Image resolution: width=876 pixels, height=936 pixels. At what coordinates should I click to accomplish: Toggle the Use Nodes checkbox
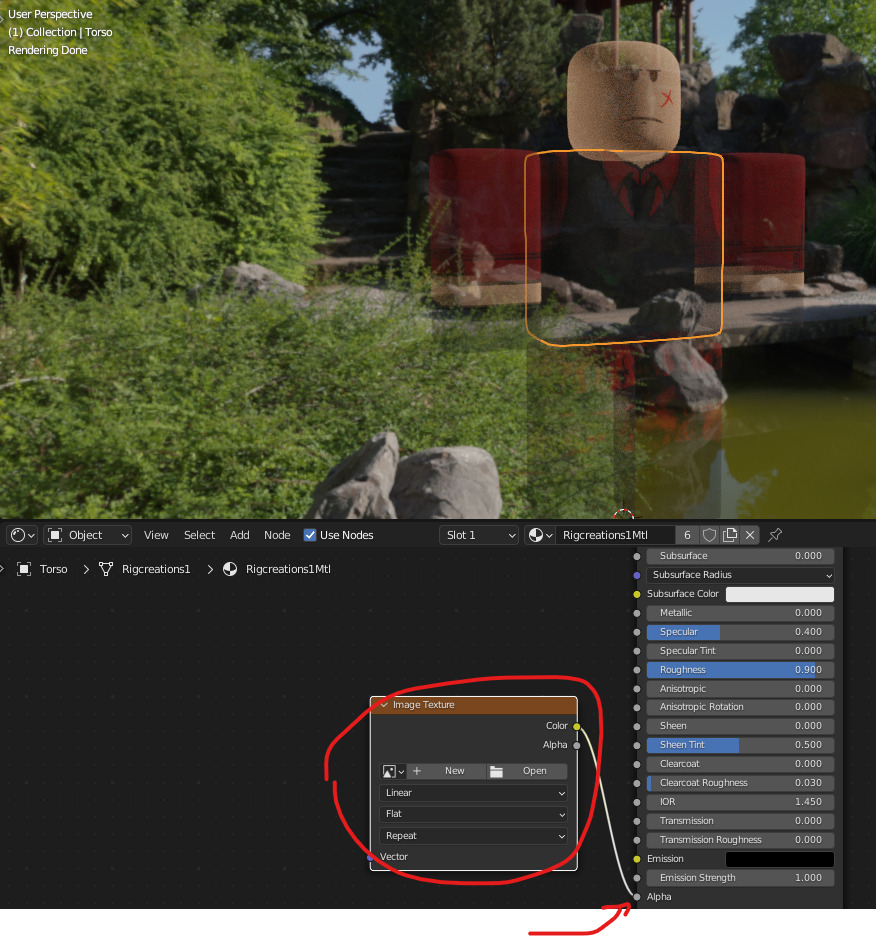point(309,535)
